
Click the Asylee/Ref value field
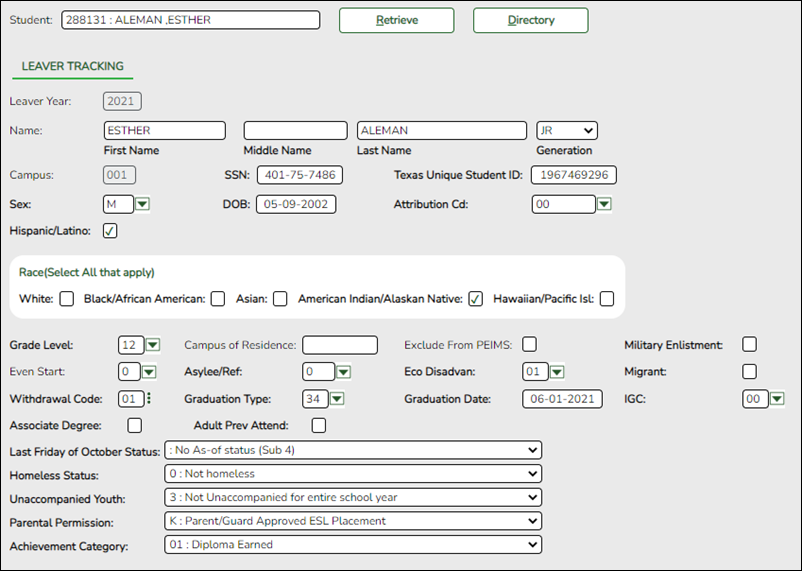click(x=318, y=372)
